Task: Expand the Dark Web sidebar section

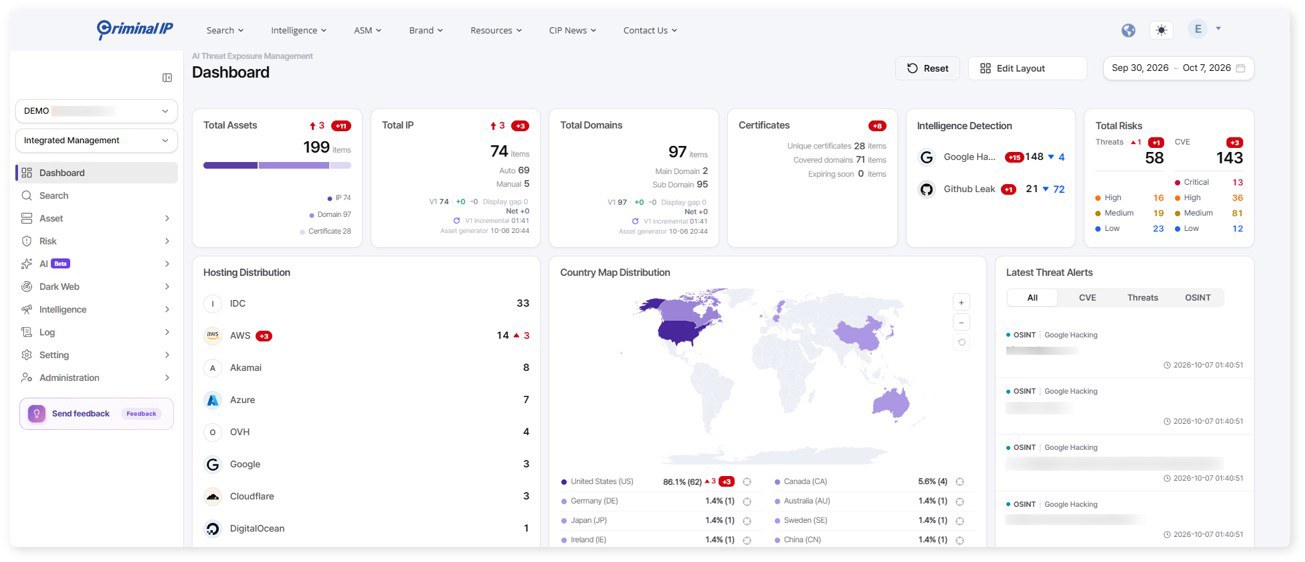Action: coord(167,287)
